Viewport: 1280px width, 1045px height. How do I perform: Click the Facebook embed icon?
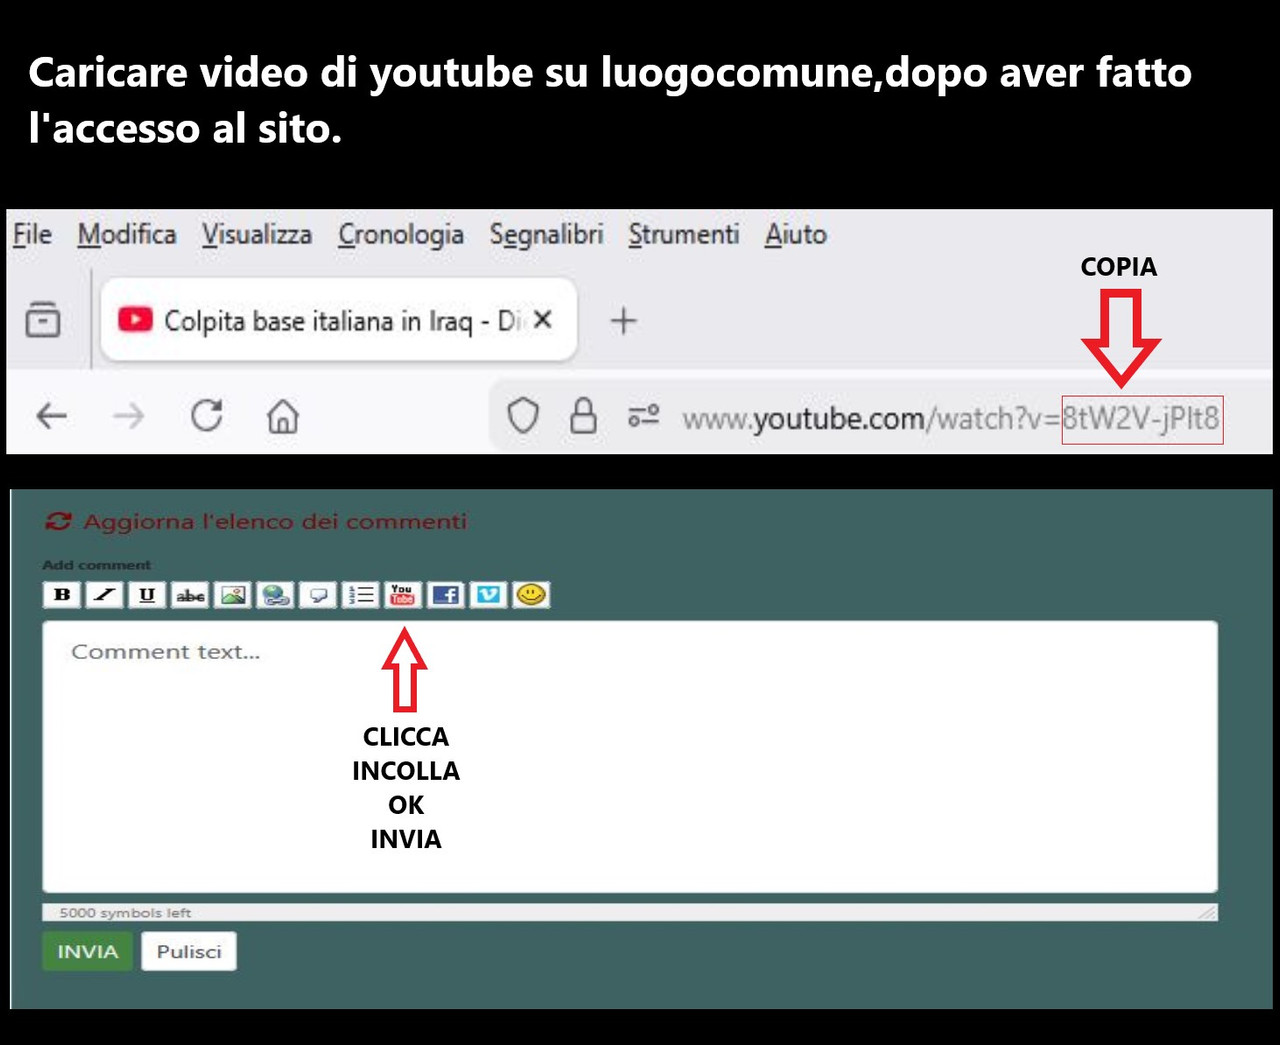tap(446, 595)
